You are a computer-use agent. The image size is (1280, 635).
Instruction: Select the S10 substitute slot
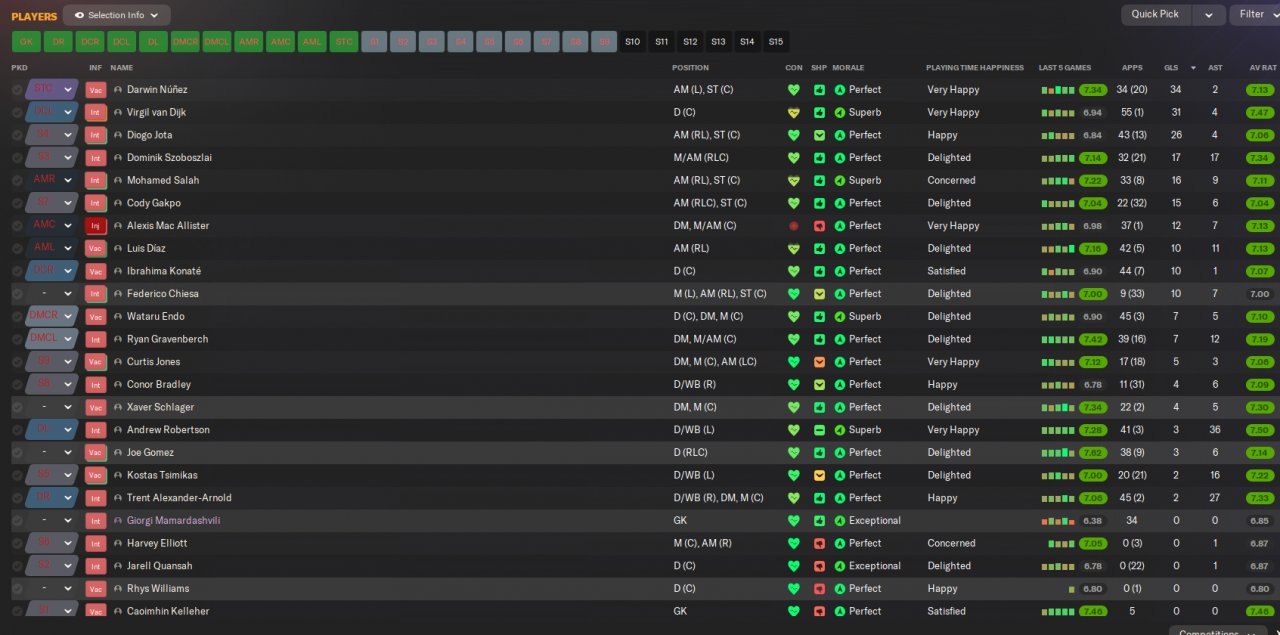coord(632,42)
